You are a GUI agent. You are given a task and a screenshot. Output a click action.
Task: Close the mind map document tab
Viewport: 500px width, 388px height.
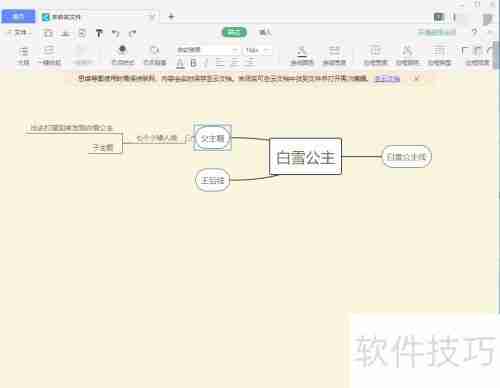coord(152,17)
